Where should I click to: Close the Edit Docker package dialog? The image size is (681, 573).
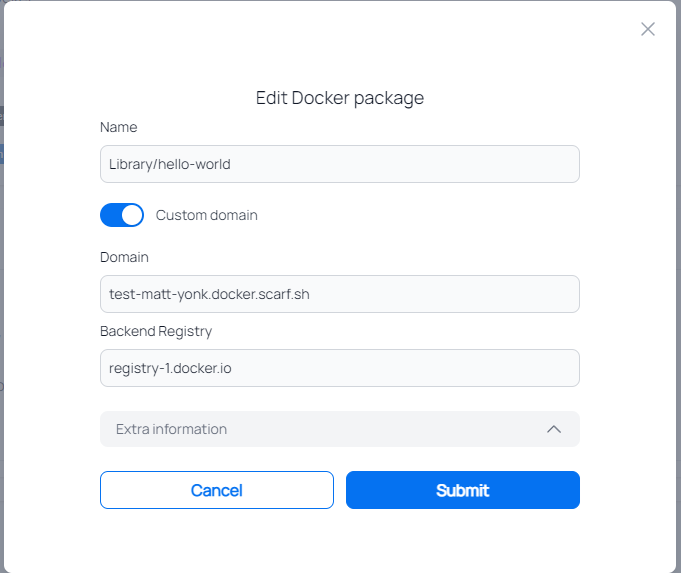pyautogui.click(x=648, y=29)
